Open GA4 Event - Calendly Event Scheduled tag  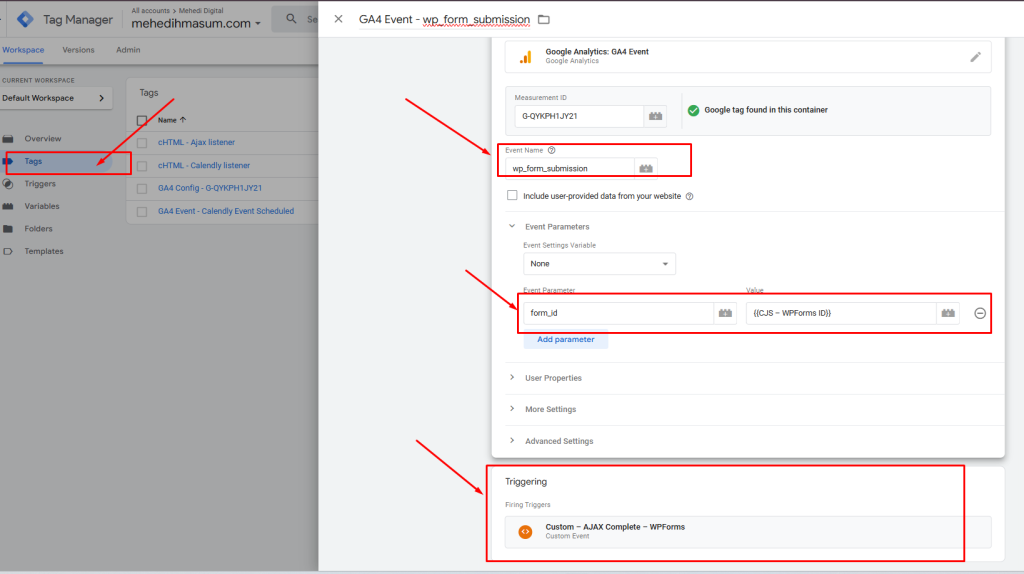click(226, 212)
